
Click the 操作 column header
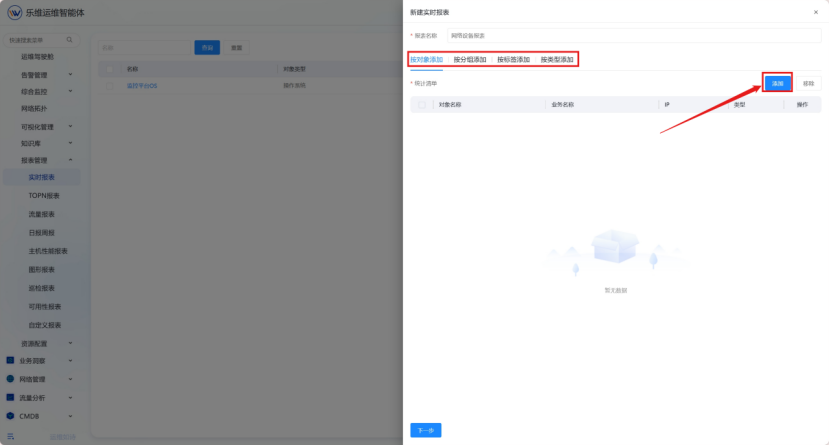click(802, 105)
